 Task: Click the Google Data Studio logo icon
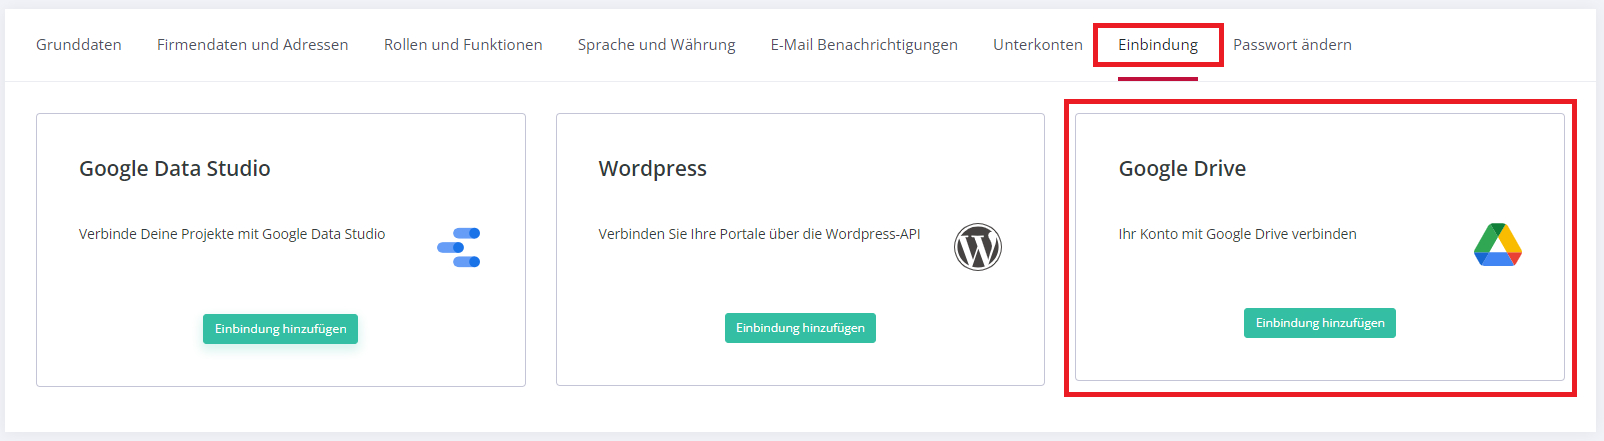(x=459, y=247)
